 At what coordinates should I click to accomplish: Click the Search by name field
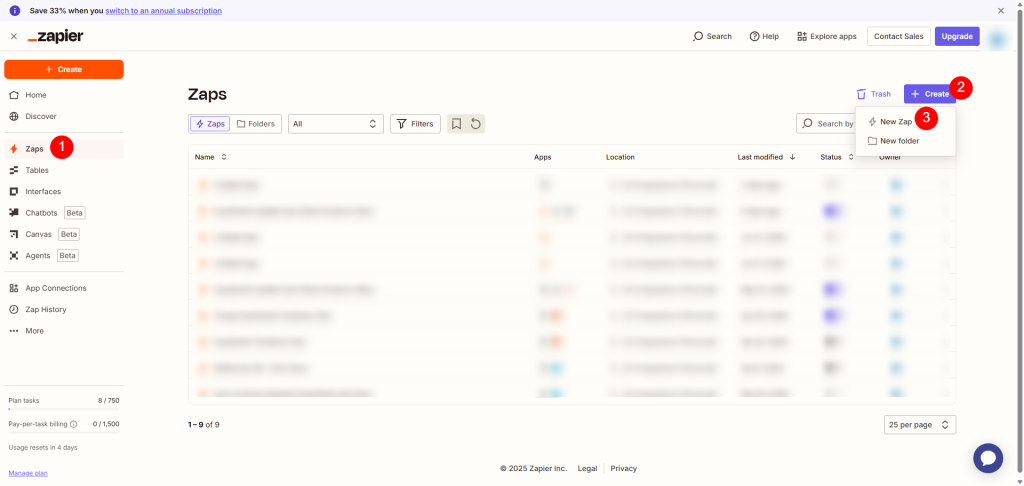(830, 124)
